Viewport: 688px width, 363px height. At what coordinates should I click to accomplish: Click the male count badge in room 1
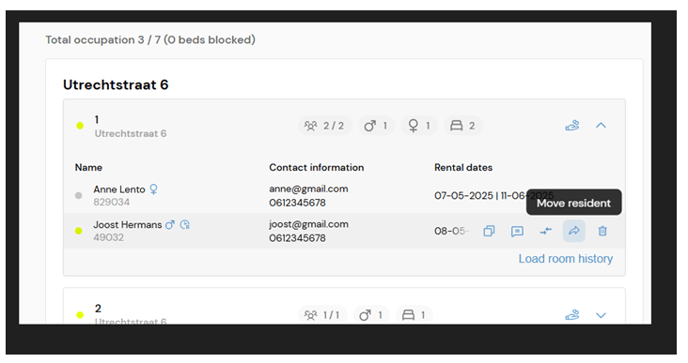tap(376, 126)
